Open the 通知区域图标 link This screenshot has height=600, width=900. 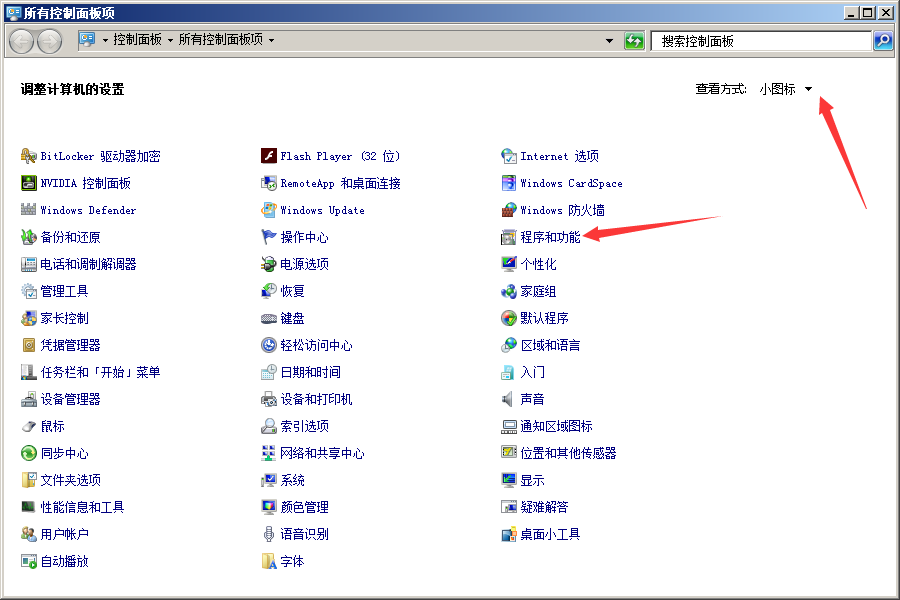point(556,426)
